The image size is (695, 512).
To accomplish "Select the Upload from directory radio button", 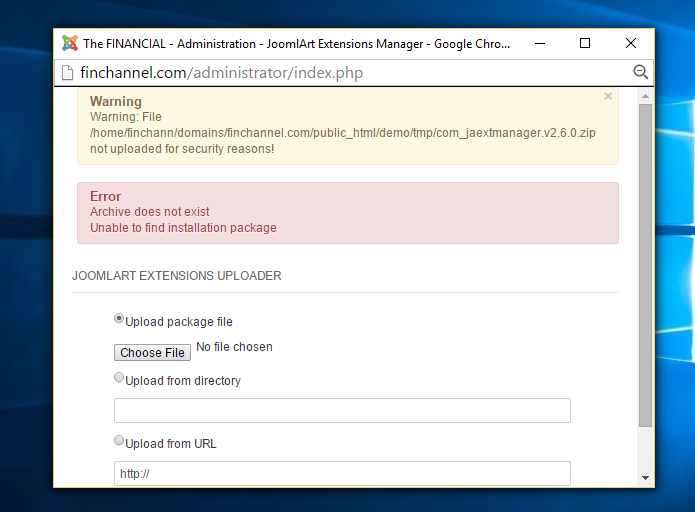I will point(119,377).
